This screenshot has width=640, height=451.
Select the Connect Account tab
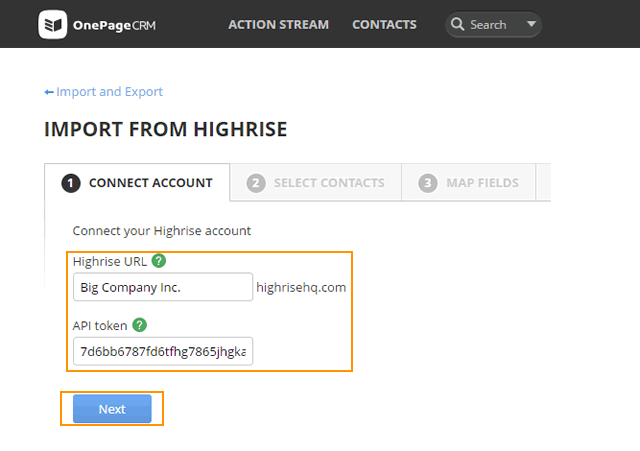pyautogui.click(x=137, y=182)
